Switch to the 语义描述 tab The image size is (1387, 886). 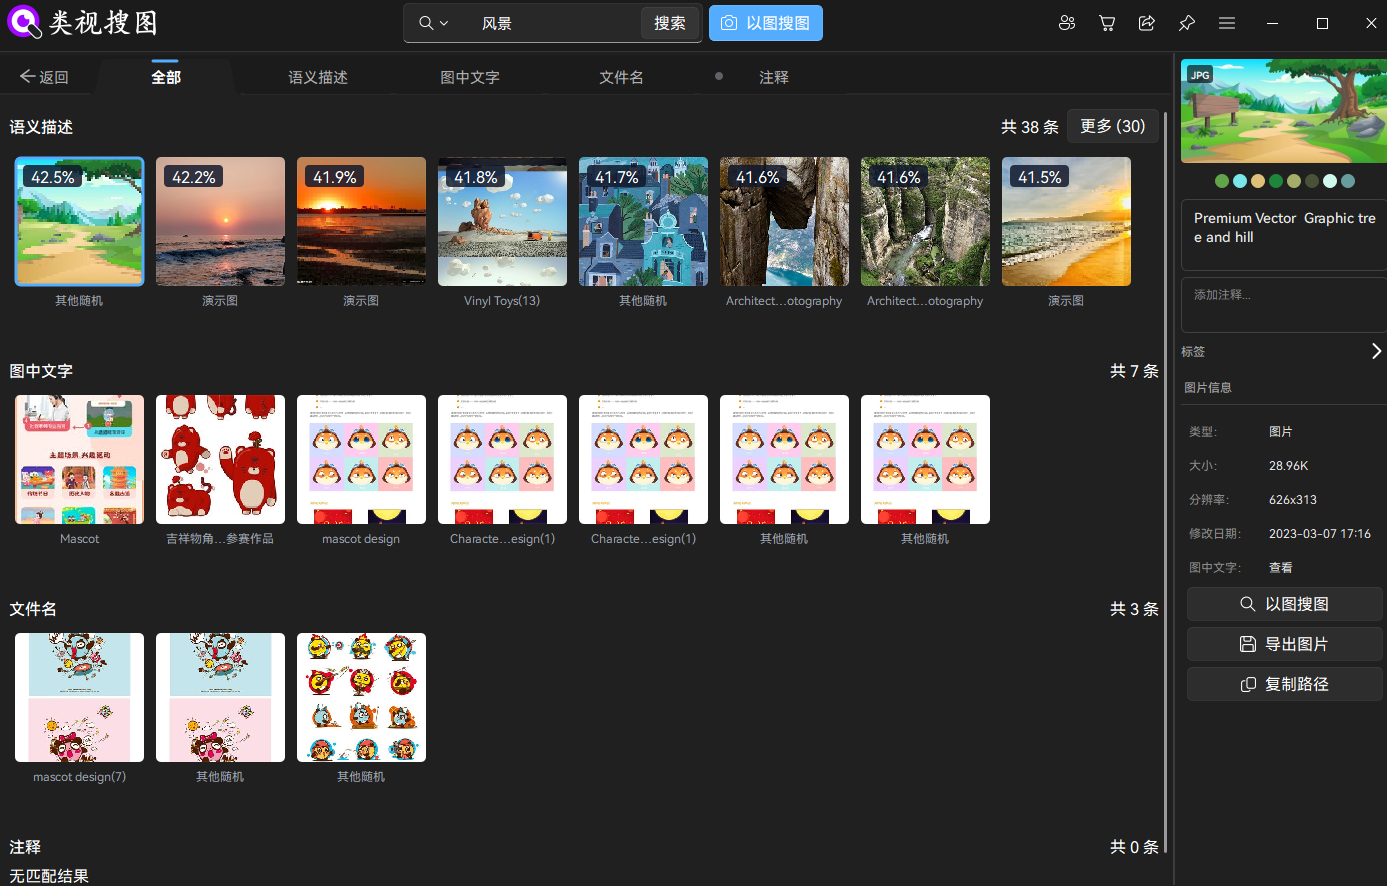click(318, 77)
